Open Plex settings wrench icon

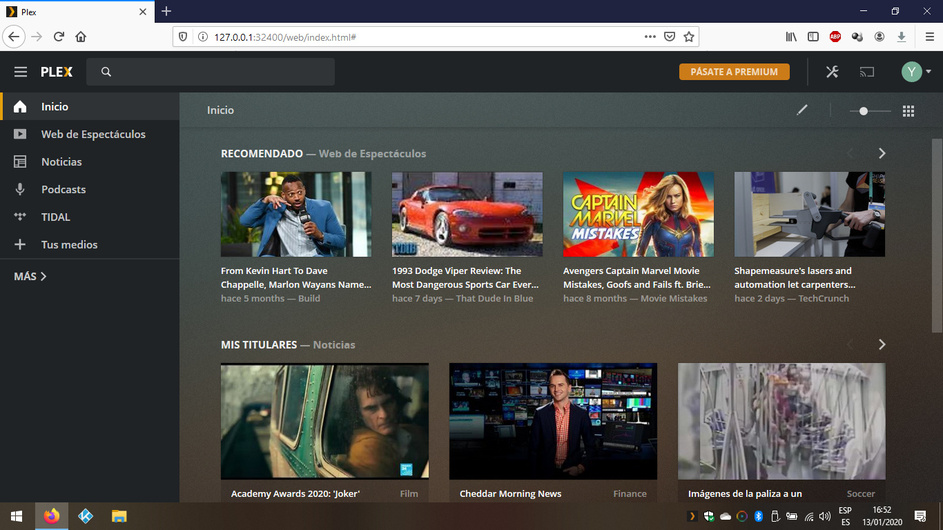click(832, 72)
